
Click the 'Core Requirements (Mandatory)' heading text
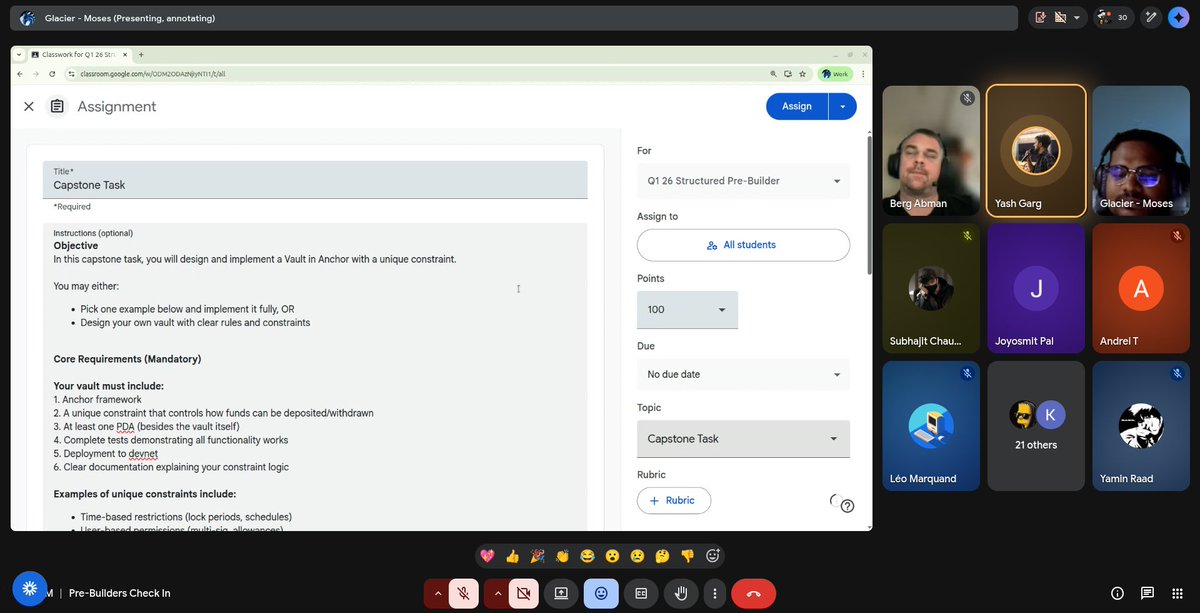pos(127,359)
